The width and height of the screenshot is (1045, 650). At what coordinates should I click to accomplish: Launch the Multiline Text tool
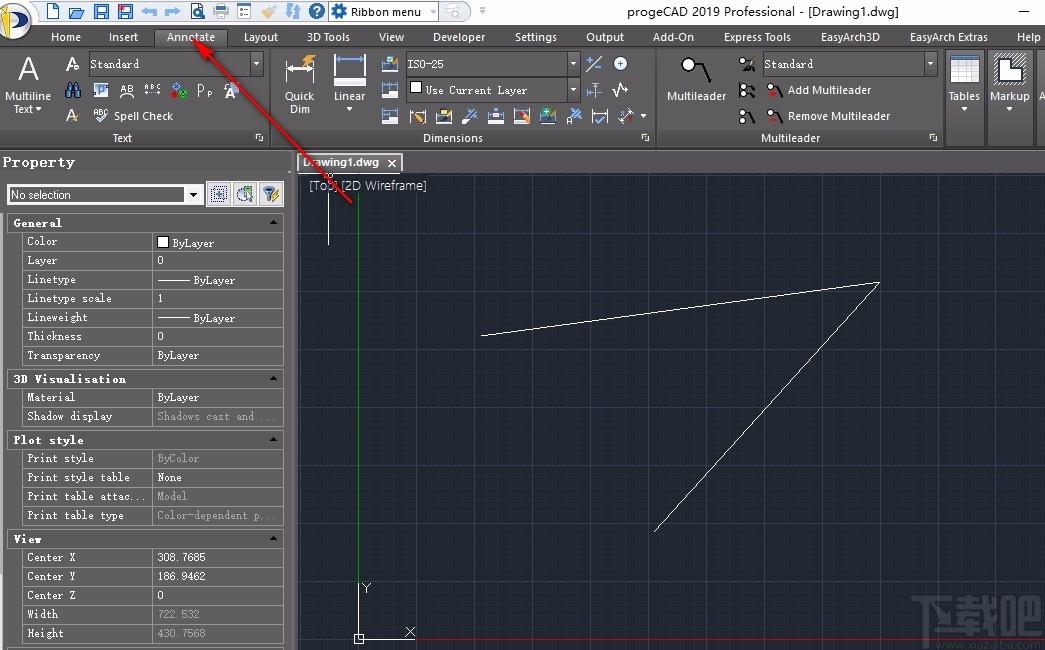coord(28,85)
